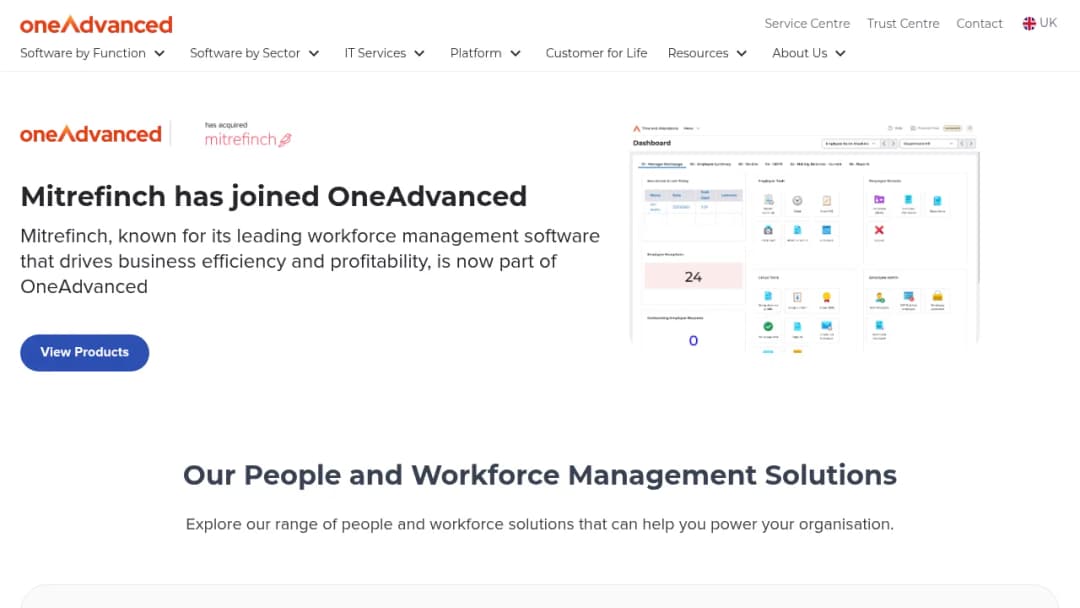Select 'Our People and Workforce Management Solutions' heading
The width and height of the screenshot is (1080, 608).
[x=540, y=475]
